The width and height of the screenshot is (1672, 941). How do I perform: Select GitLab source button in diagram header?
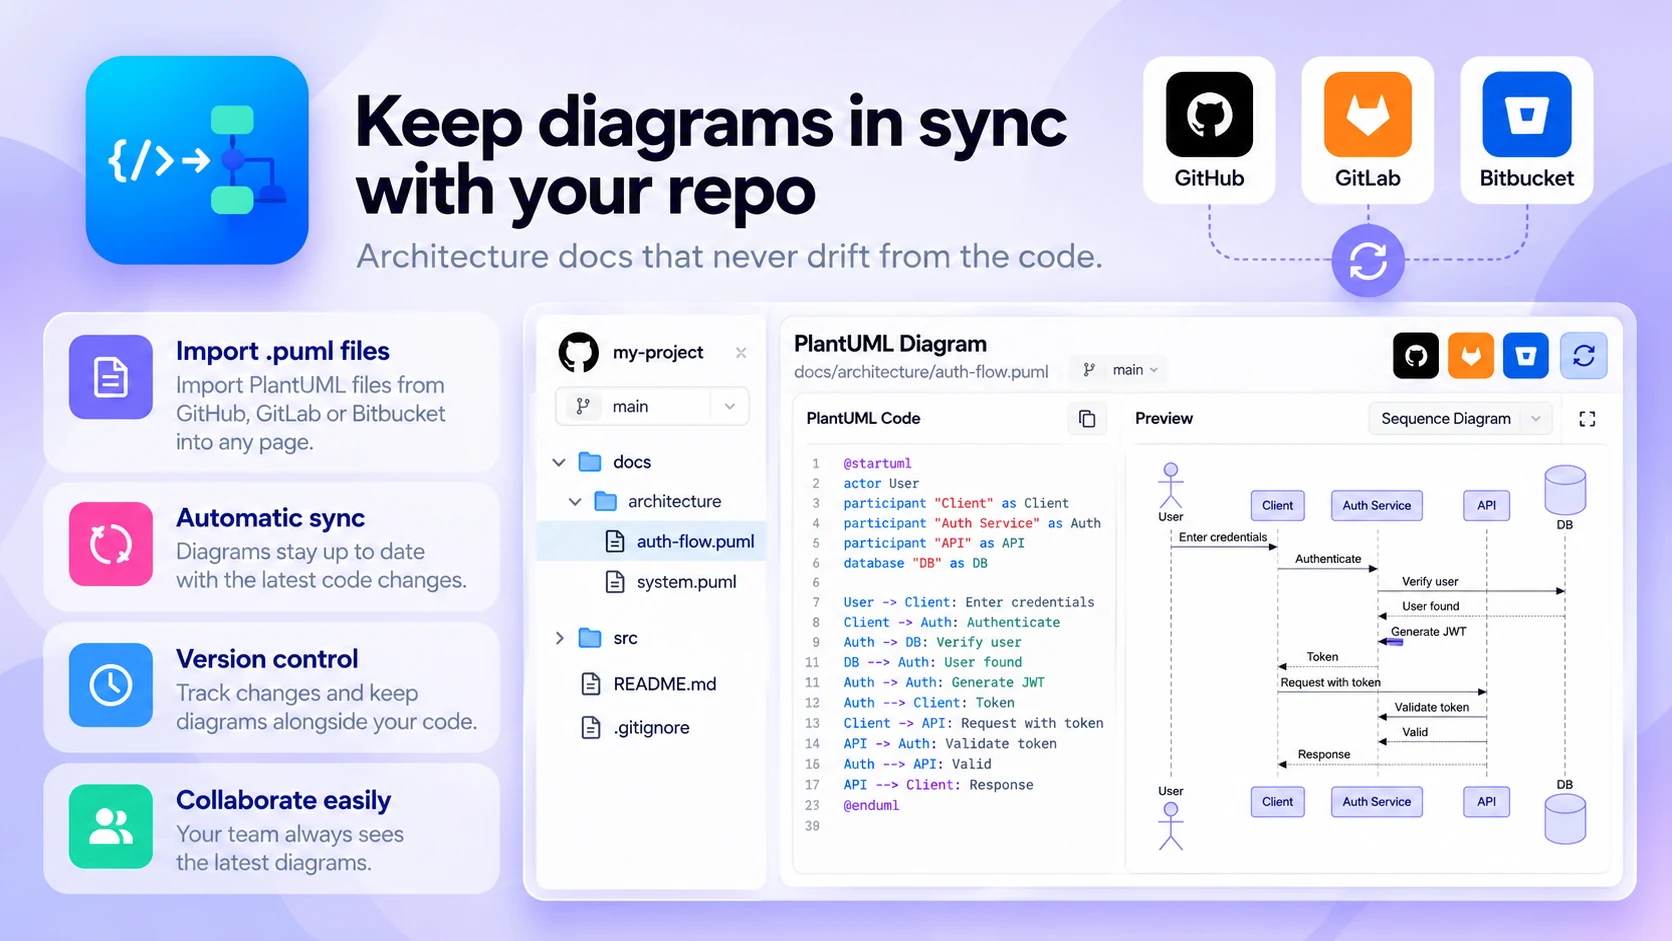pos(1471,355)
